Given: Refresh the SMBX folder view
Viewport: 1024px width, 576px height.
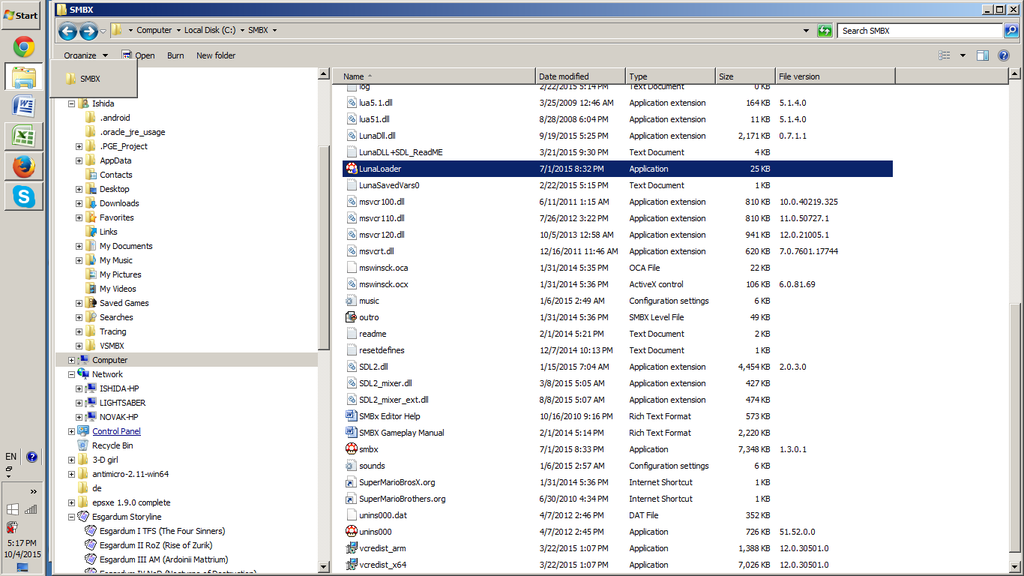Looking at the screenshot, I should [825, 31].
